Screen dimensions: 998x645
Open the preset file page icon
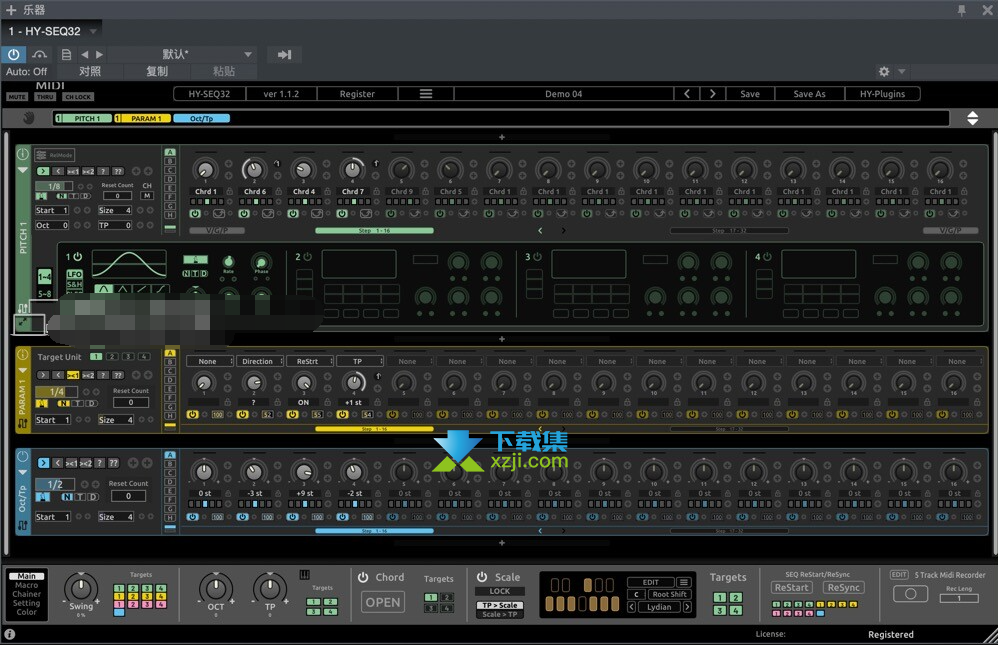[x=66, y=55]
